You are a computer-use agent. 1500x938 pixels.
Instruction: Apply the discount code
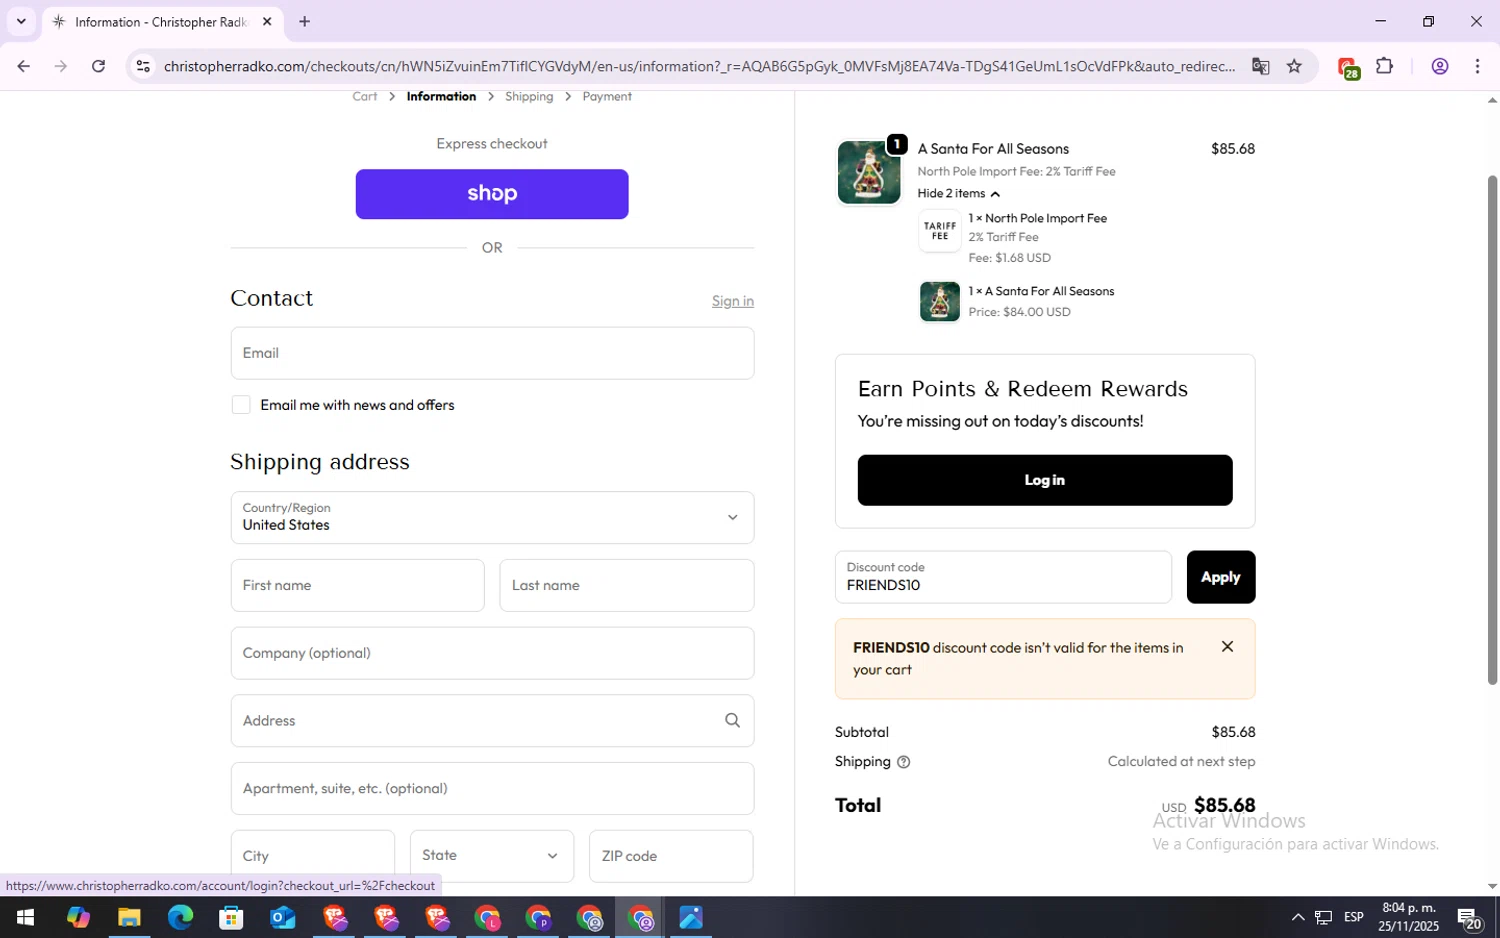coord(1221,577)
